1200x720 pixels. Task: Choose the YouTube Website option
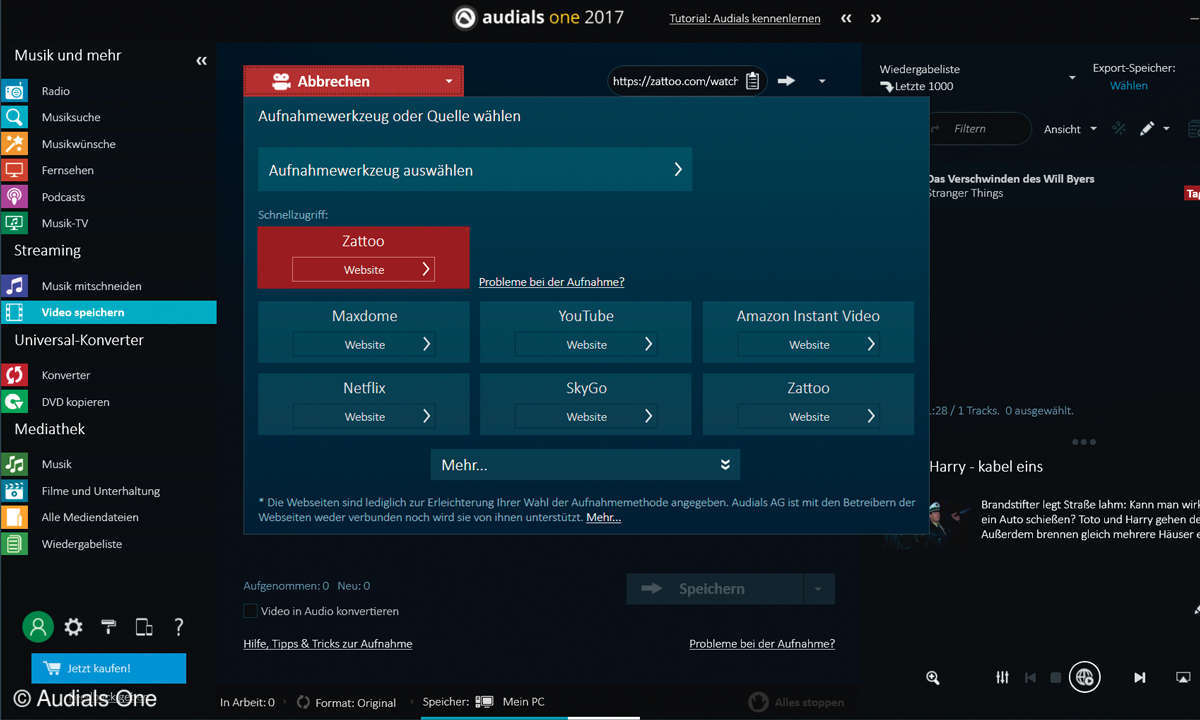[585, 344]
